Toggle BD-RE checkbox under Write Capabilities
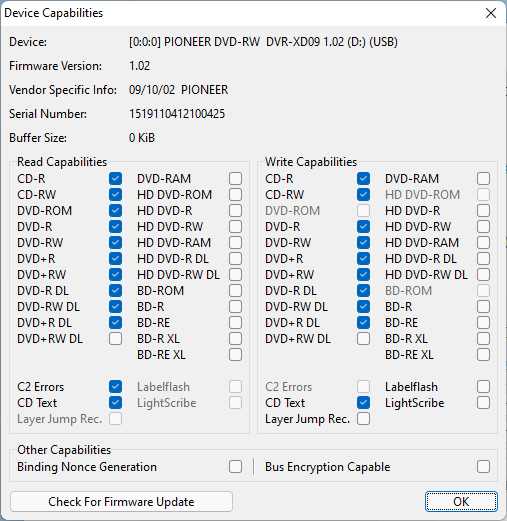 pos(483,323)
